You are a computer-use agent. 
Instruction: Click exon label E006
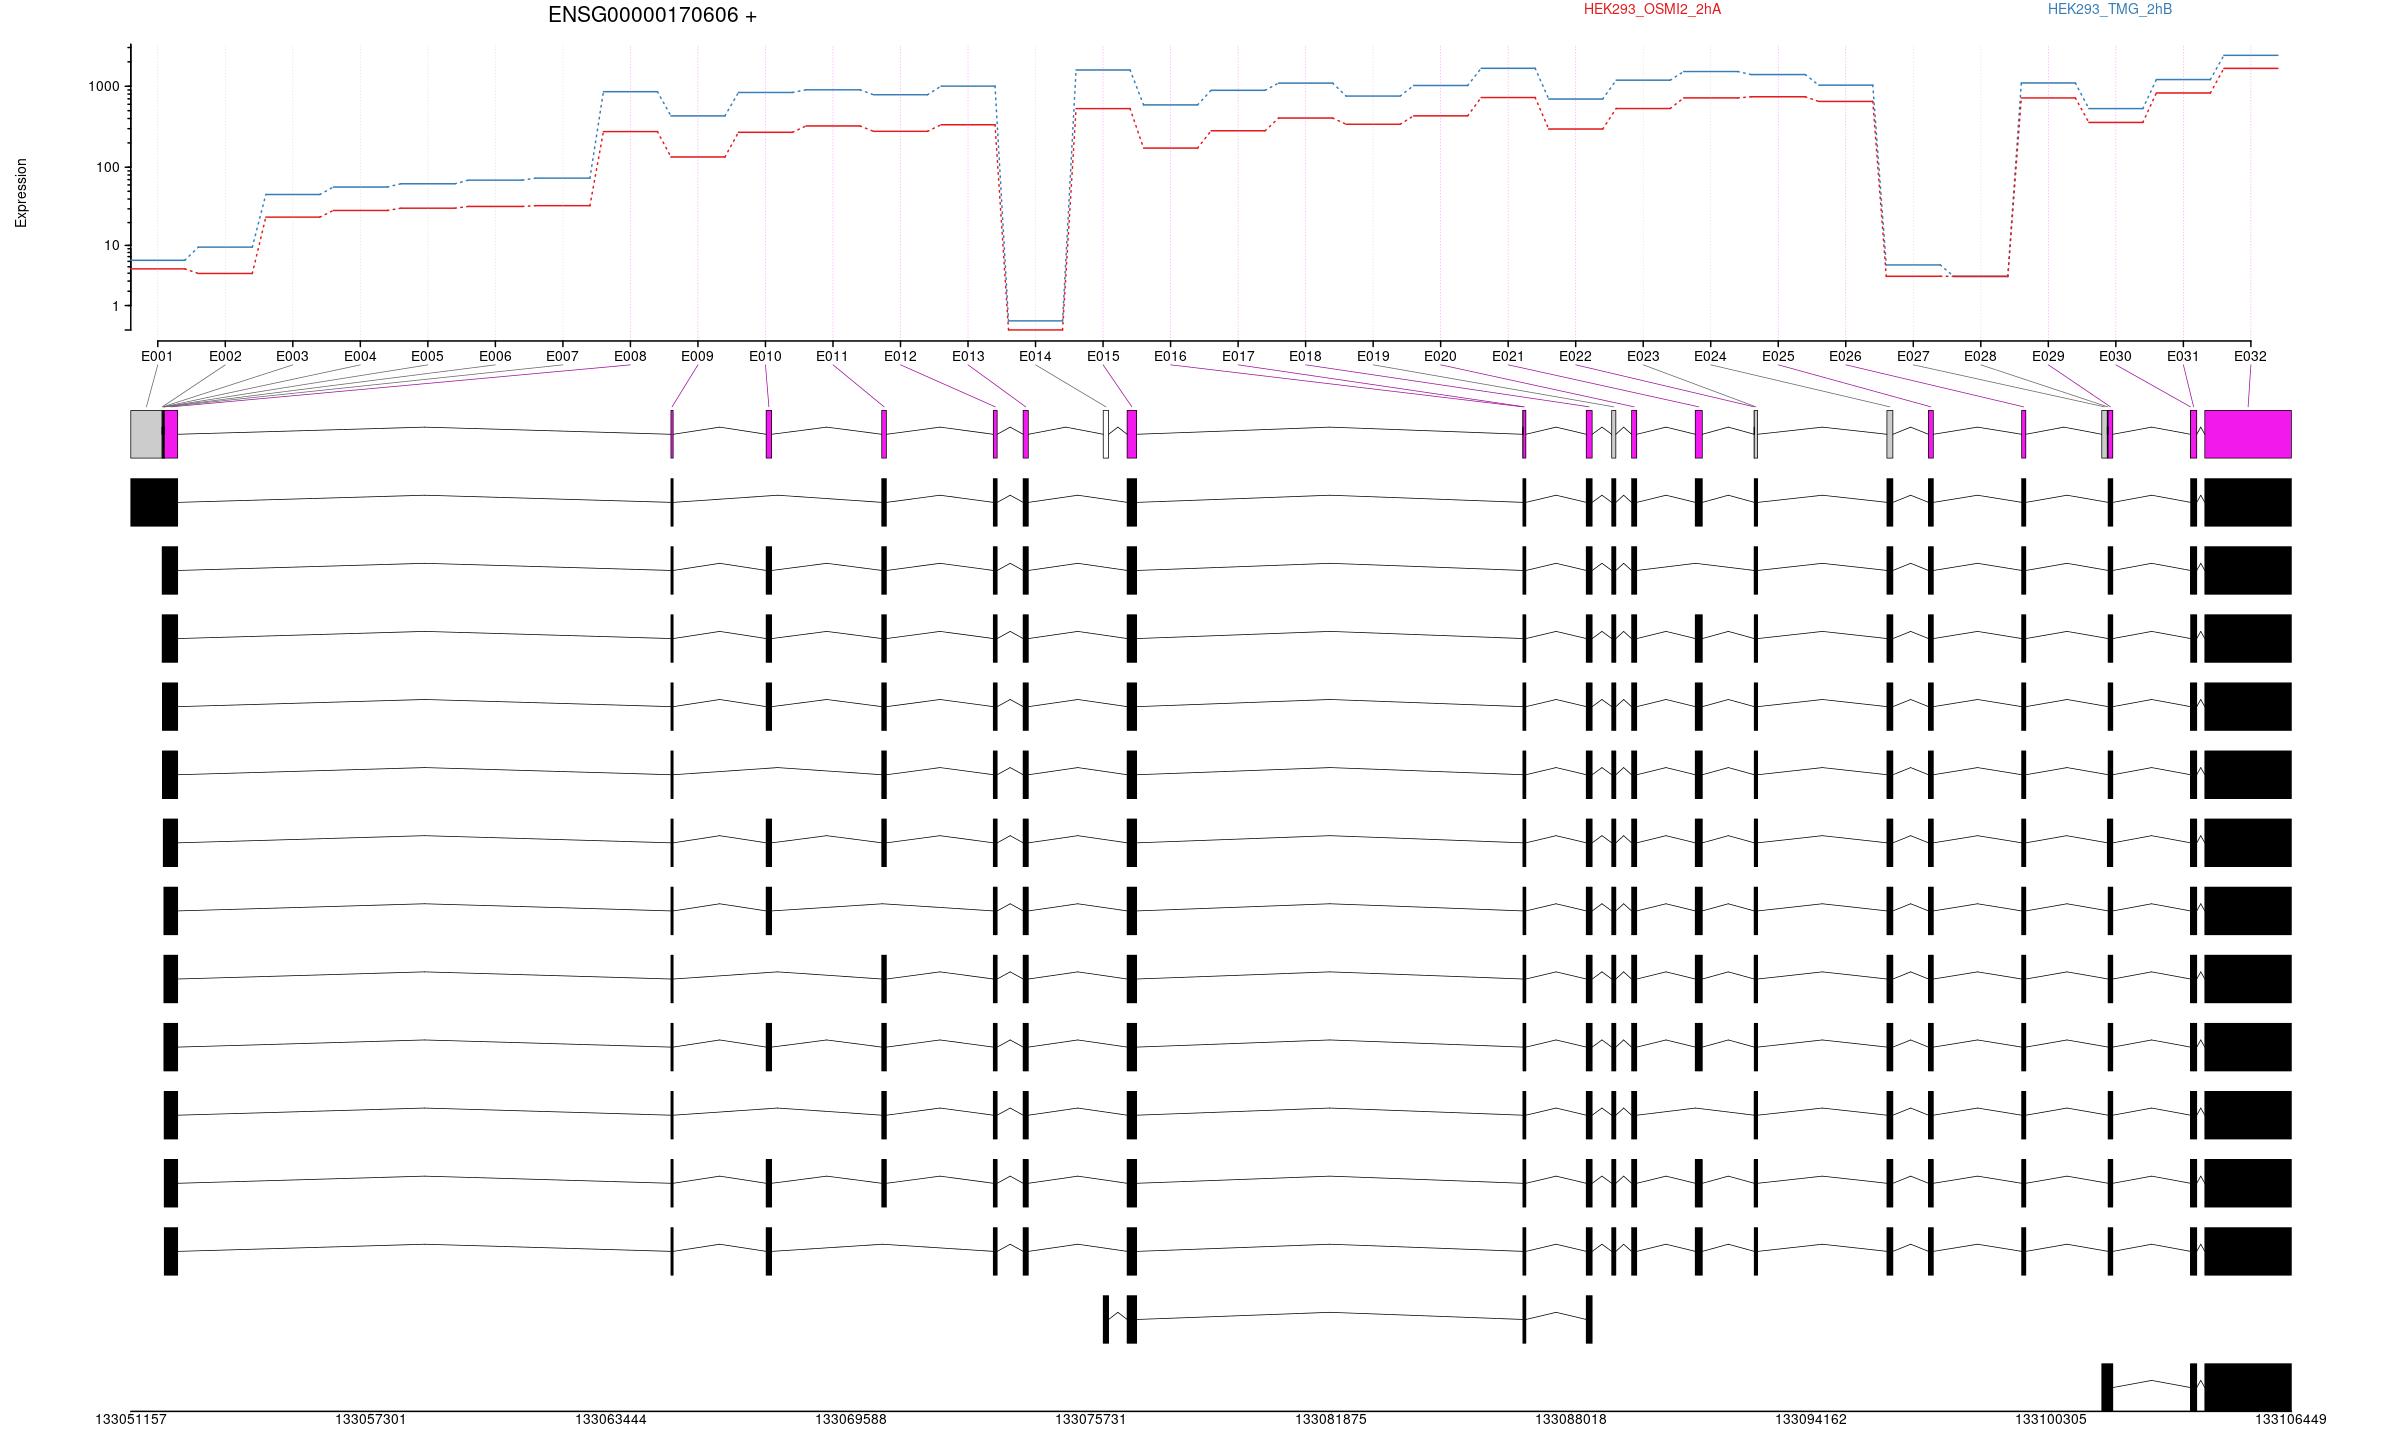(495, 356)
